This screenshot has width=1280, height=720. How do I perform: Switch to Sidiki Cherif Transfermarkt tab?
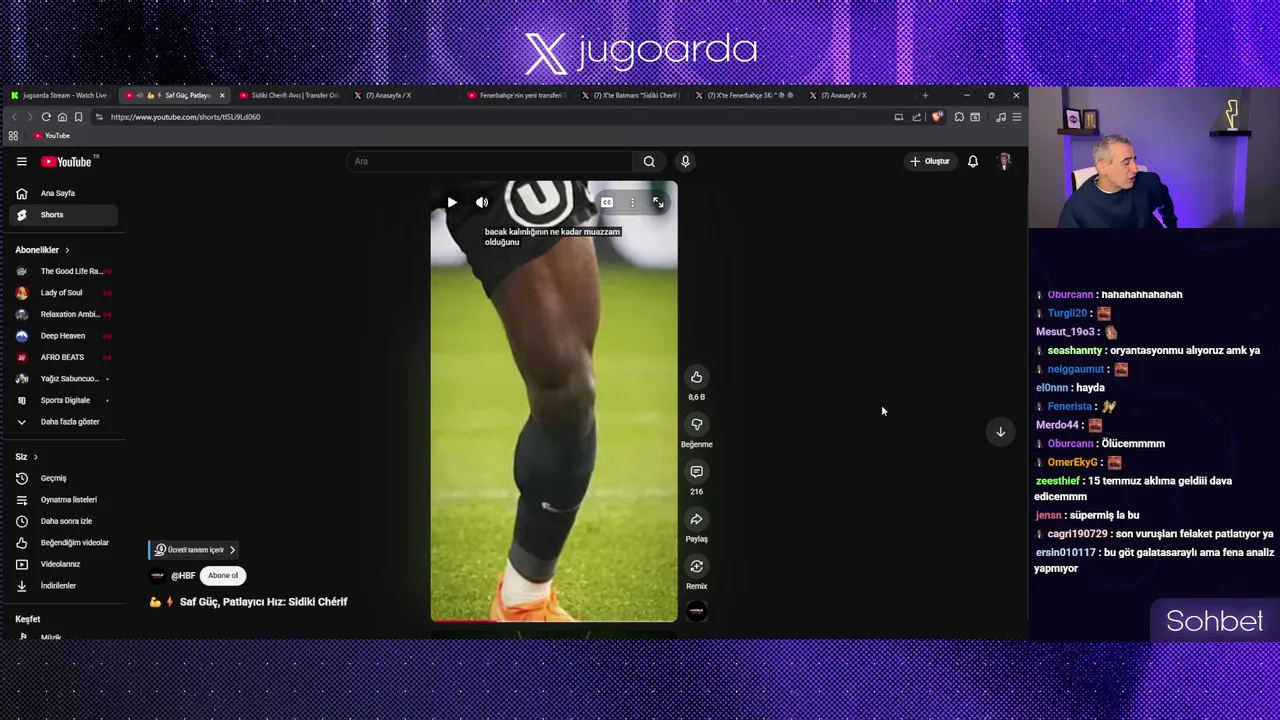click(x=290, y=95)
